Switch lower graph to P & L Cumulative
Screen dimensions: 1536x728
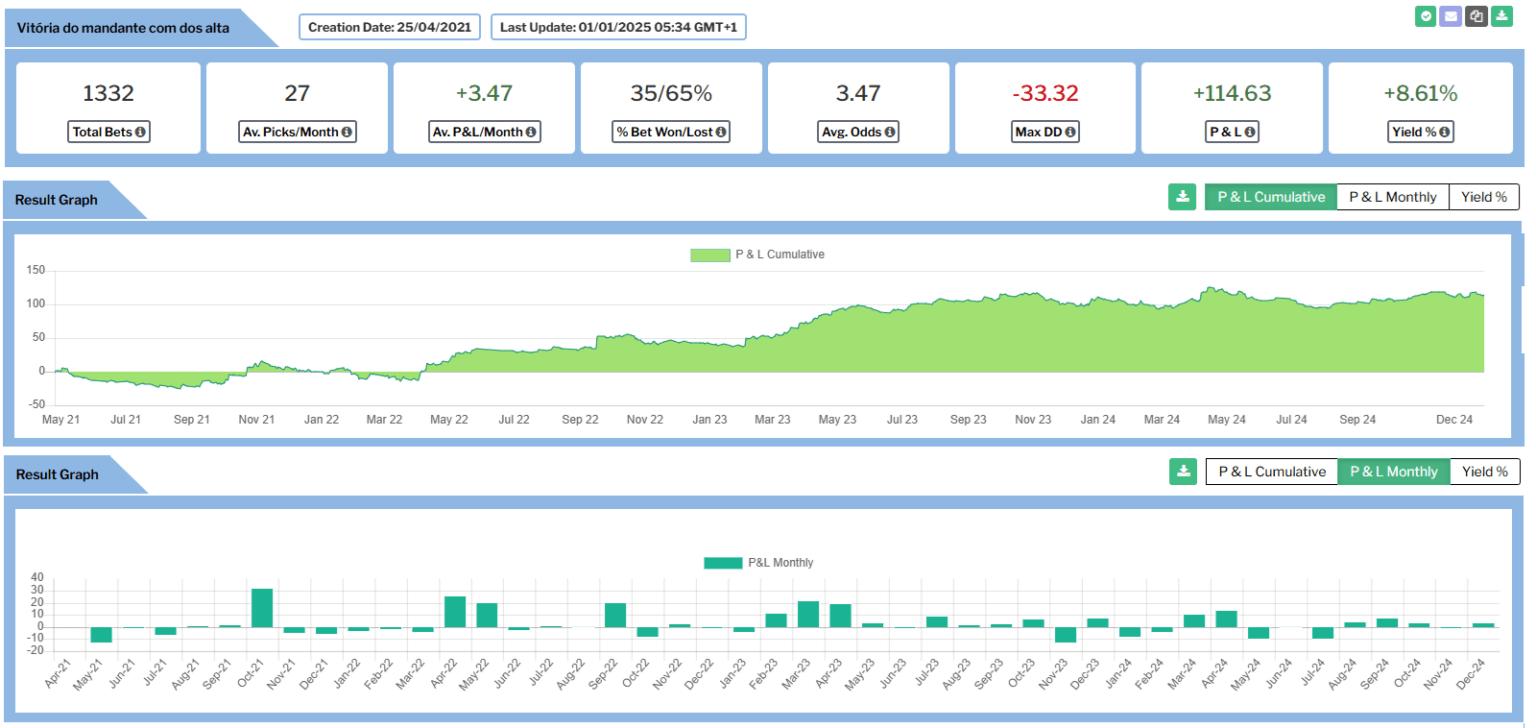coord(1271,472)
